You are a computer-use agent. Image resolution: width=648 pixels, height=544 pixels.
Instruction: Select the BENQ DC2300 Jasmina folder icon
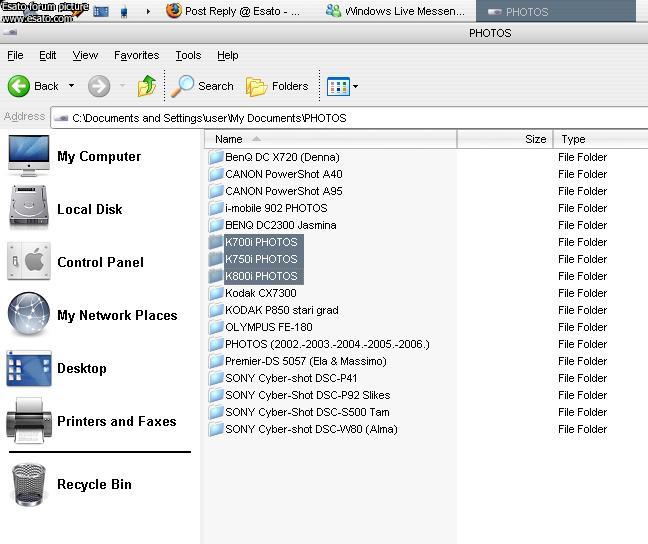(216, 225)
